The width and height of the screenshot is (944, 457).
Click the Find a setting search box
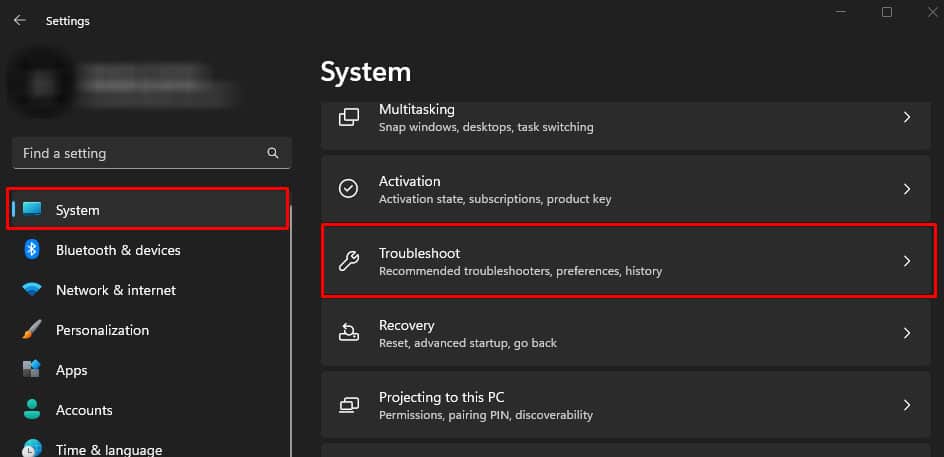click(152, 153)
